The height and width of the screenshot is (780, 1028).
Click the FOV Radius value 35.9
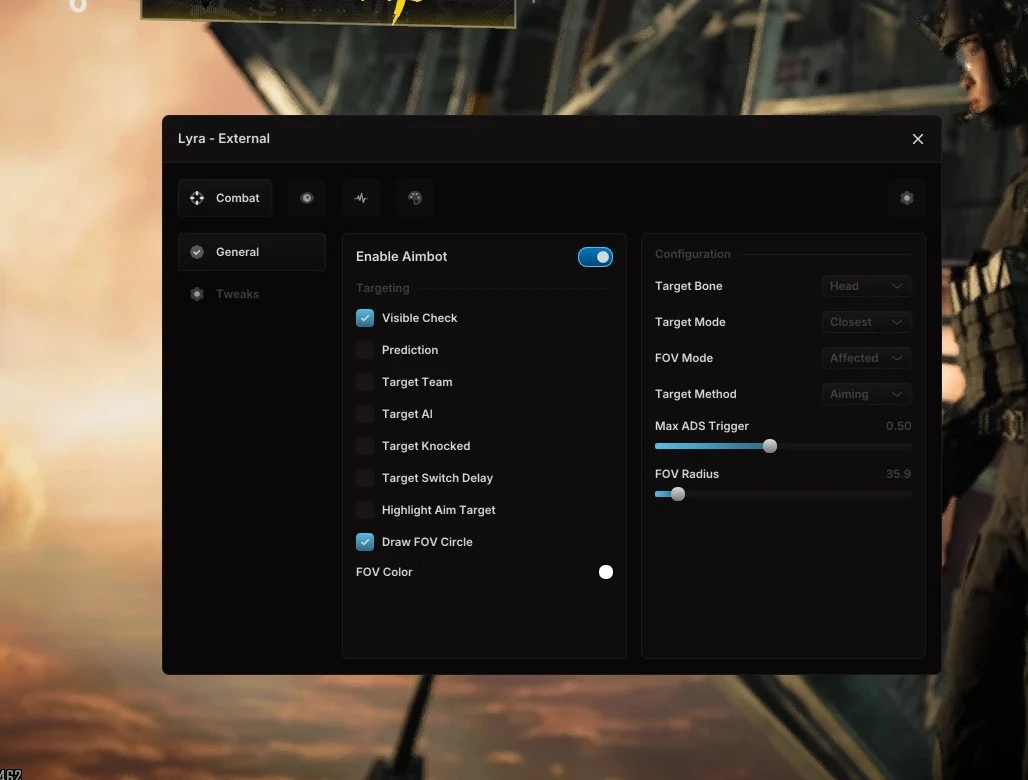click(x=898, y=474)
